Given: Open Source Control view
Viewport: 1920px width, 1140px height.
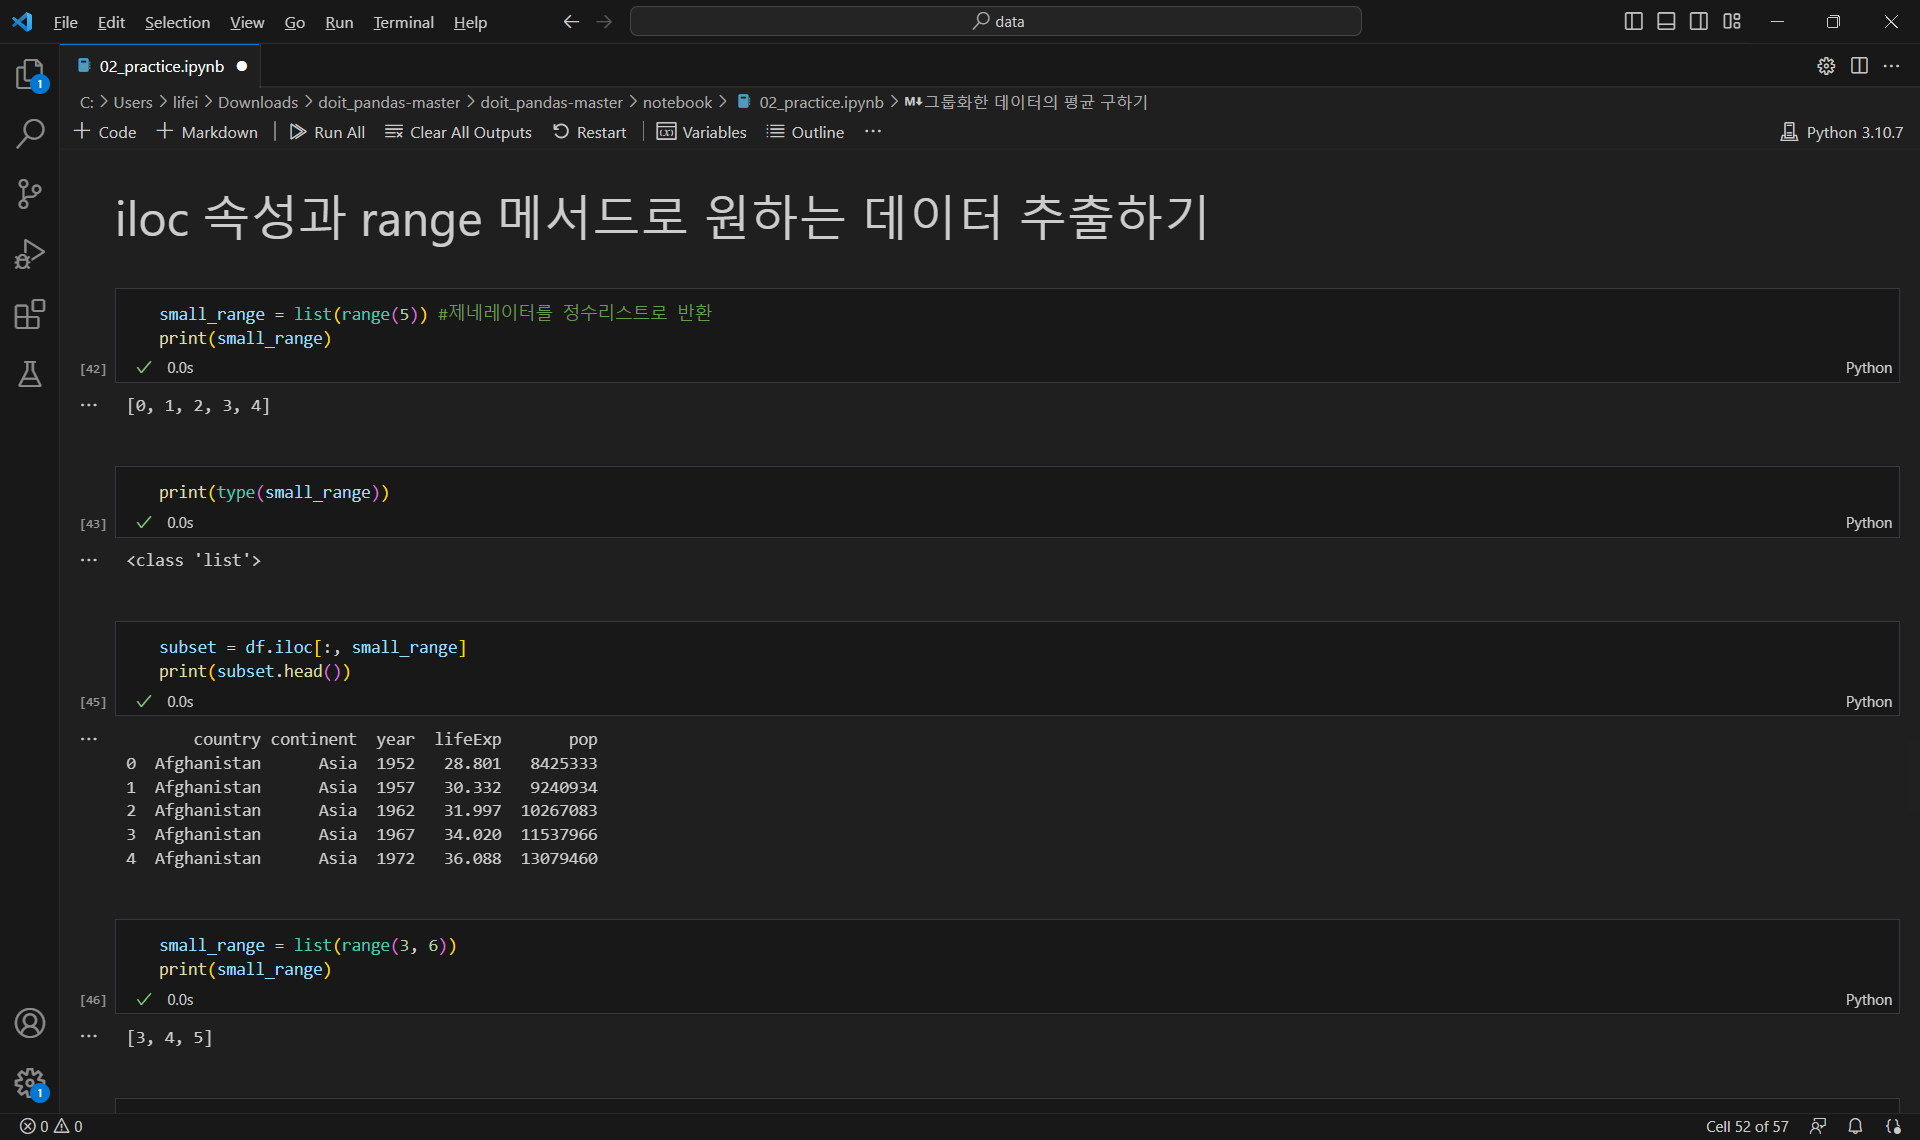Looking at the screenshot, I should (x=30, y=194).
